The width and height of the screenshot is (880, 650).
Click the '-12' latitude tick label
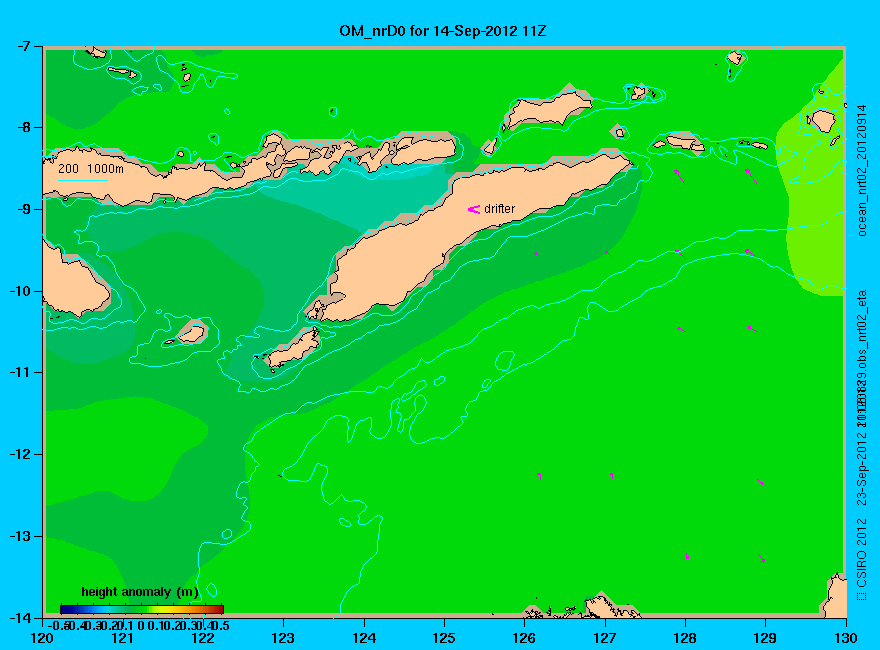(20, 455)
